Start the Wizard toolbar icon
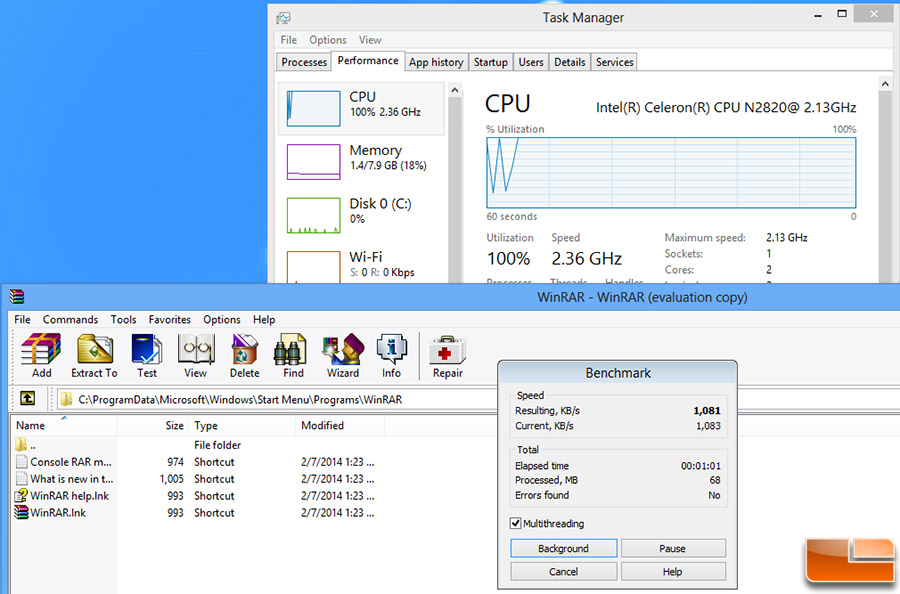Viewport: 900px width, 594px height. (342, 355)
